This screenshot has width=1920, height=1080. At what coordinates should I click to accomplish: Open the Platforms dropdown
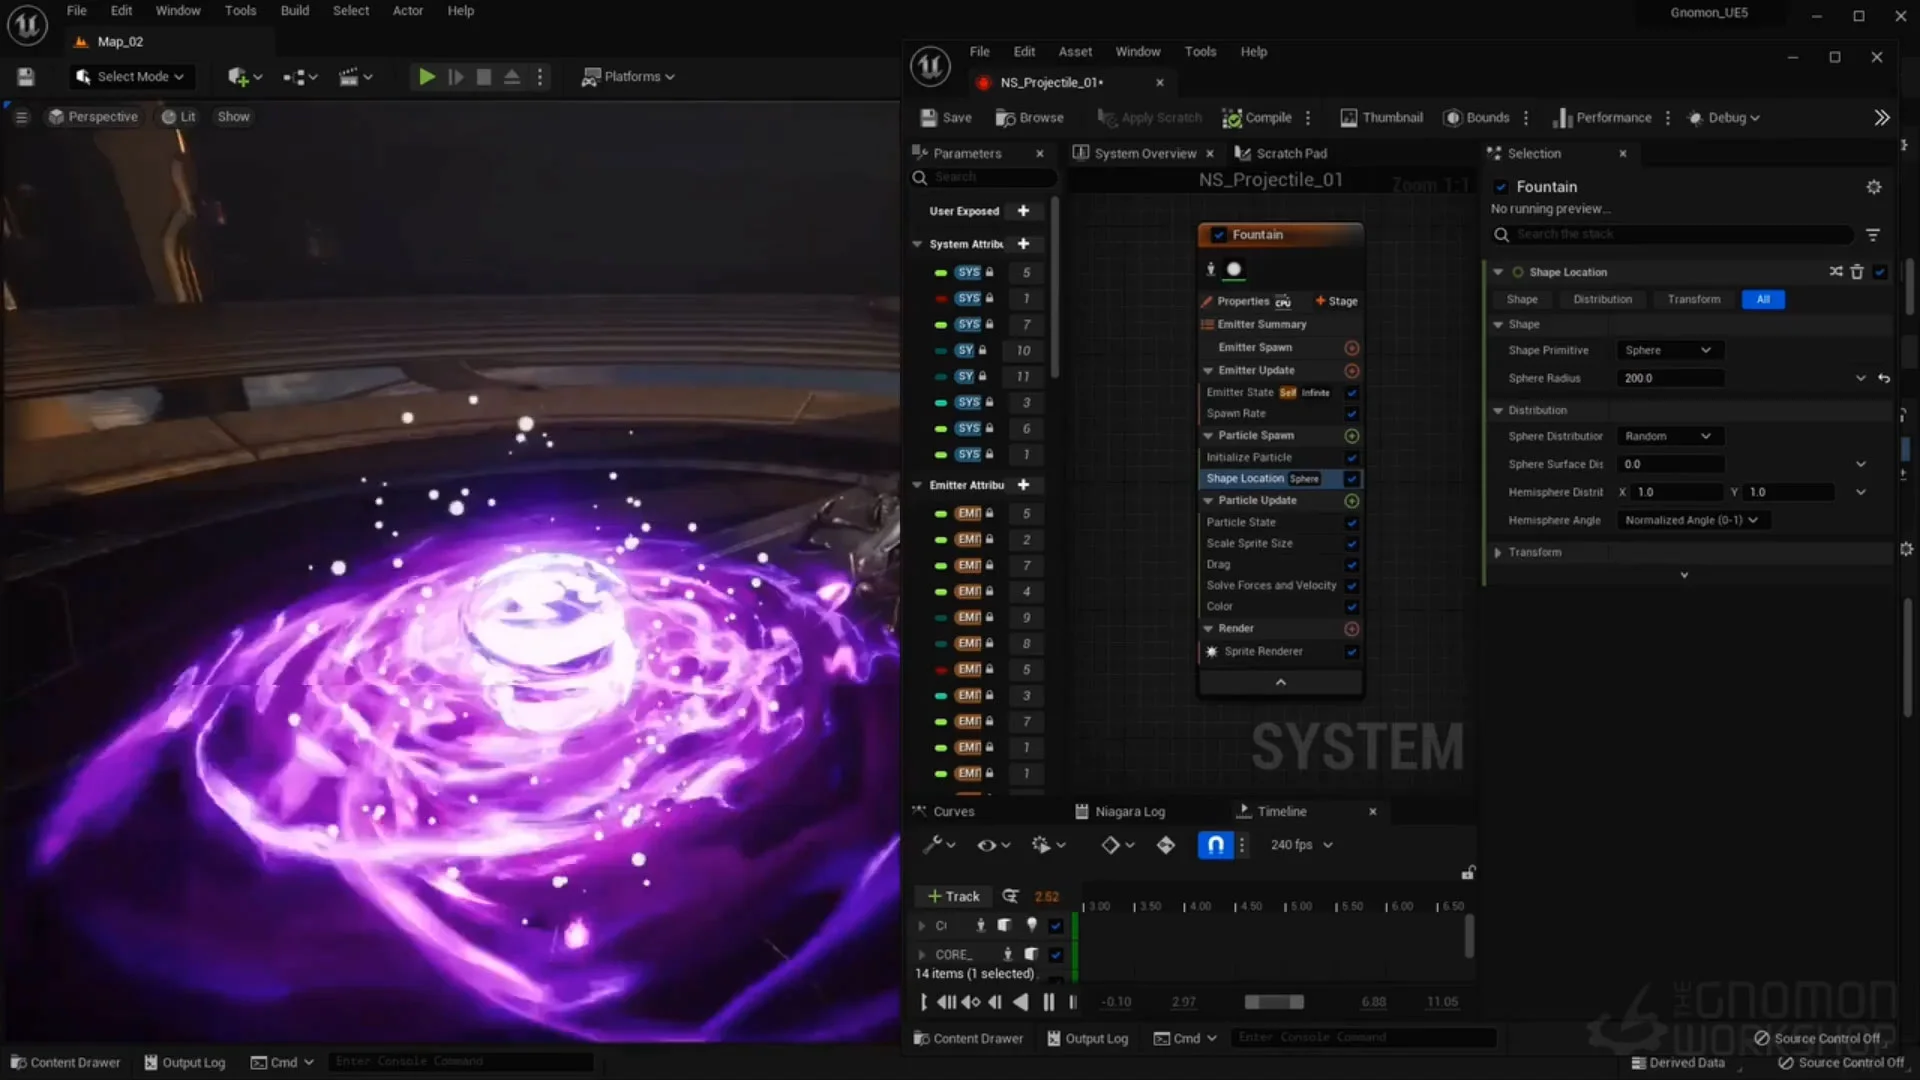pyautogui.click(x=629, y=77)
